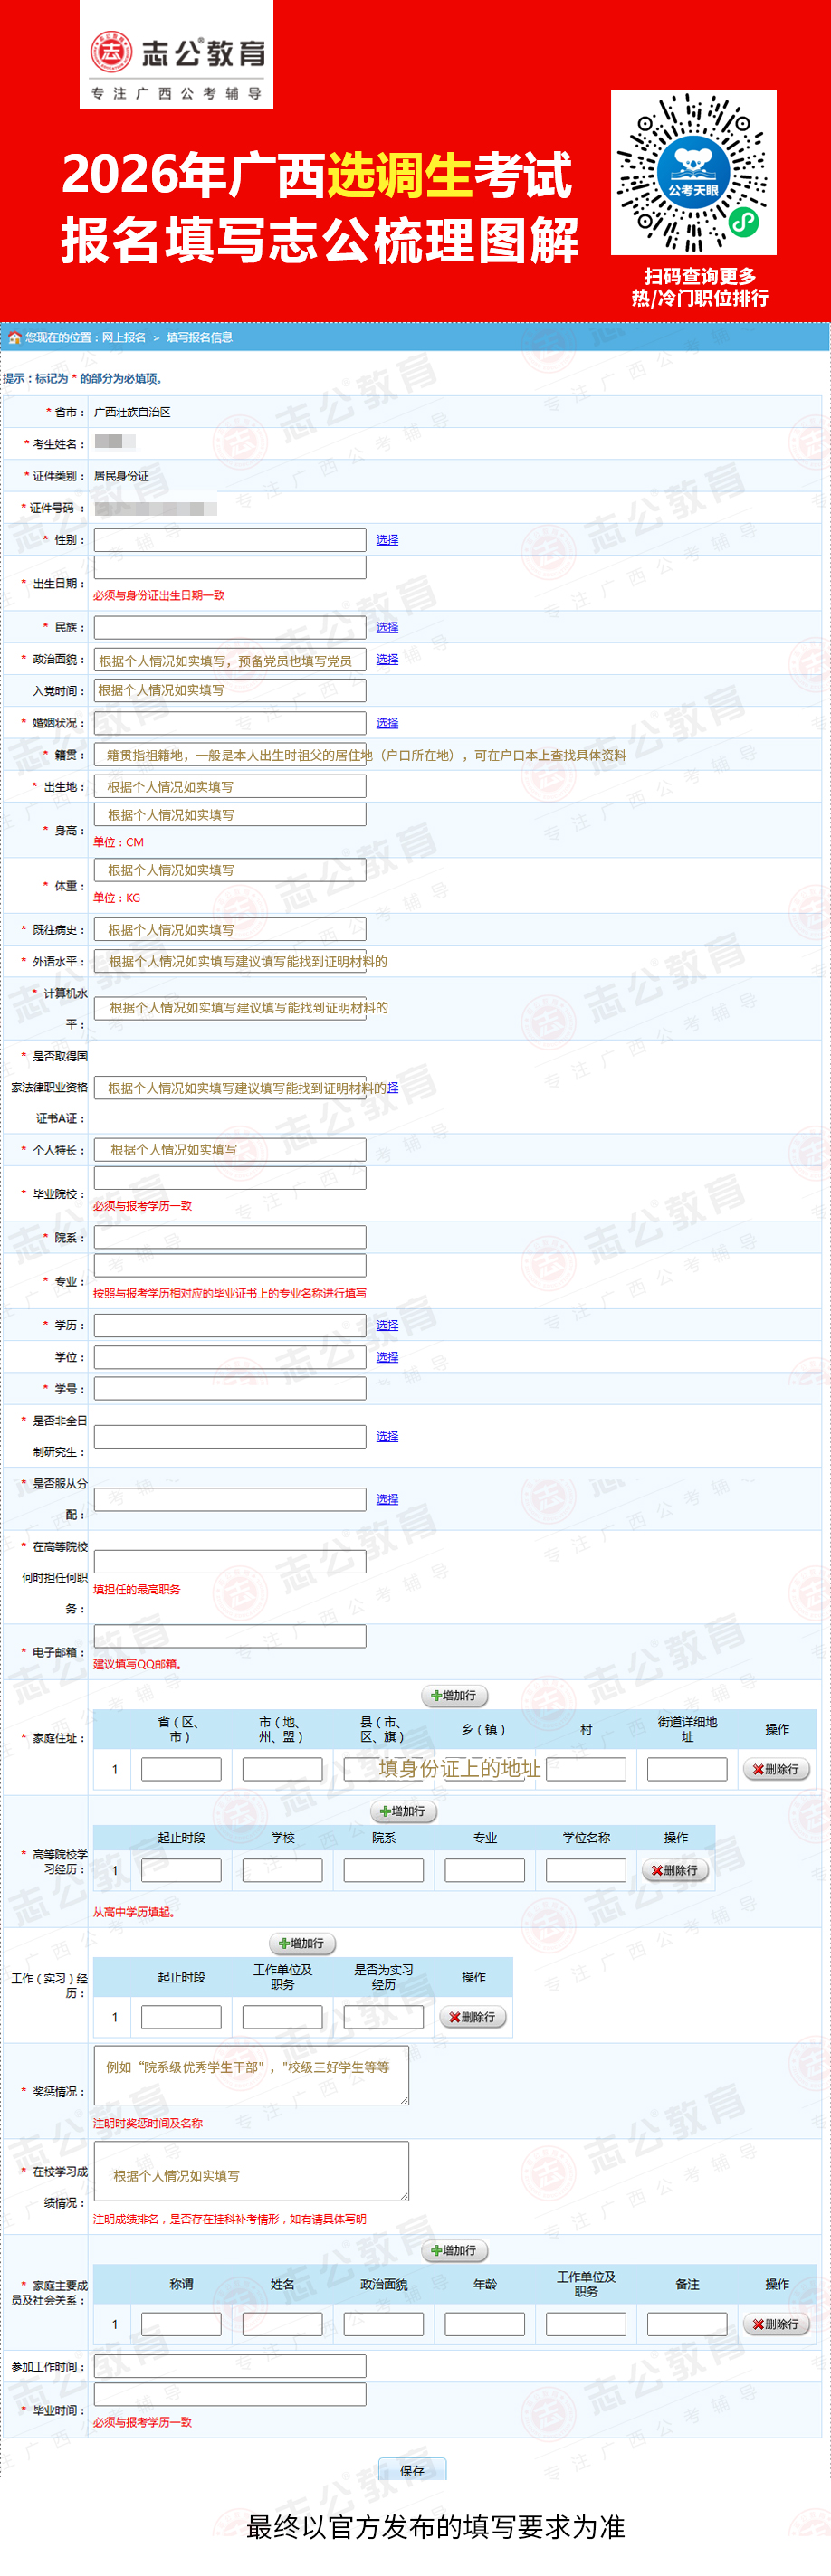Viewport: 831px width, 2576px height.
Task: Delete row 1 of the 家庭住址 table
Action: (776, 1770)
